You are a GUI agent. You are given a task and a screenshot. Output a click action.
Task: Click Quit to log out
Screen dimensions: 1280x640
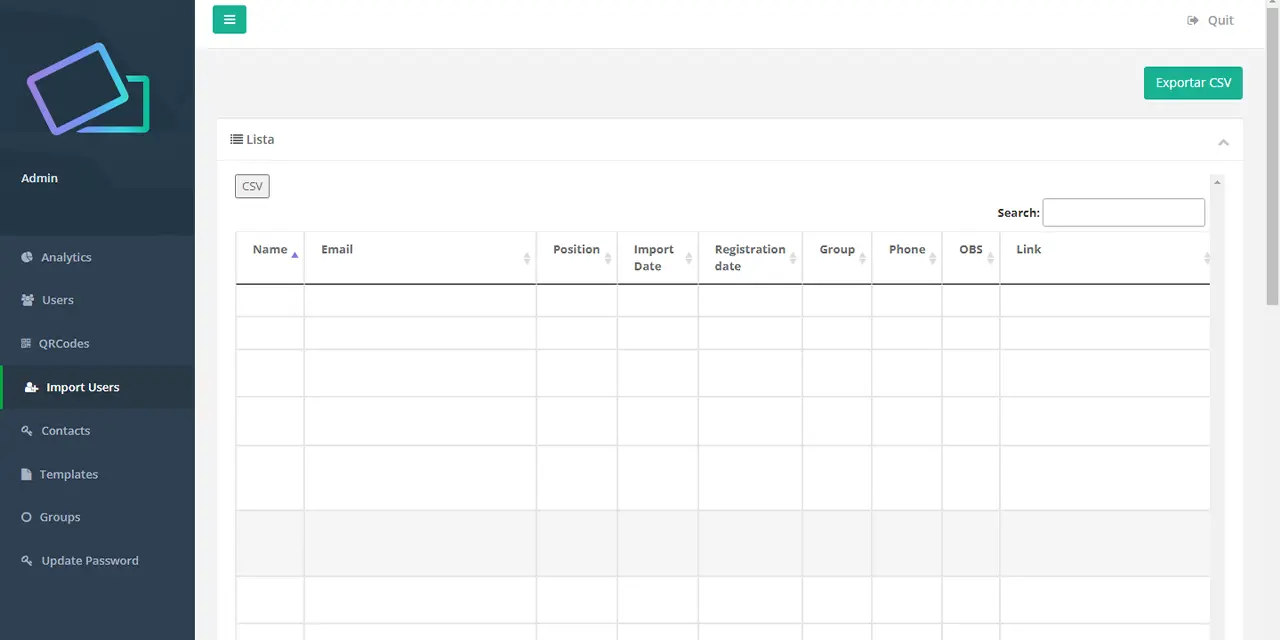(1211, 20)
